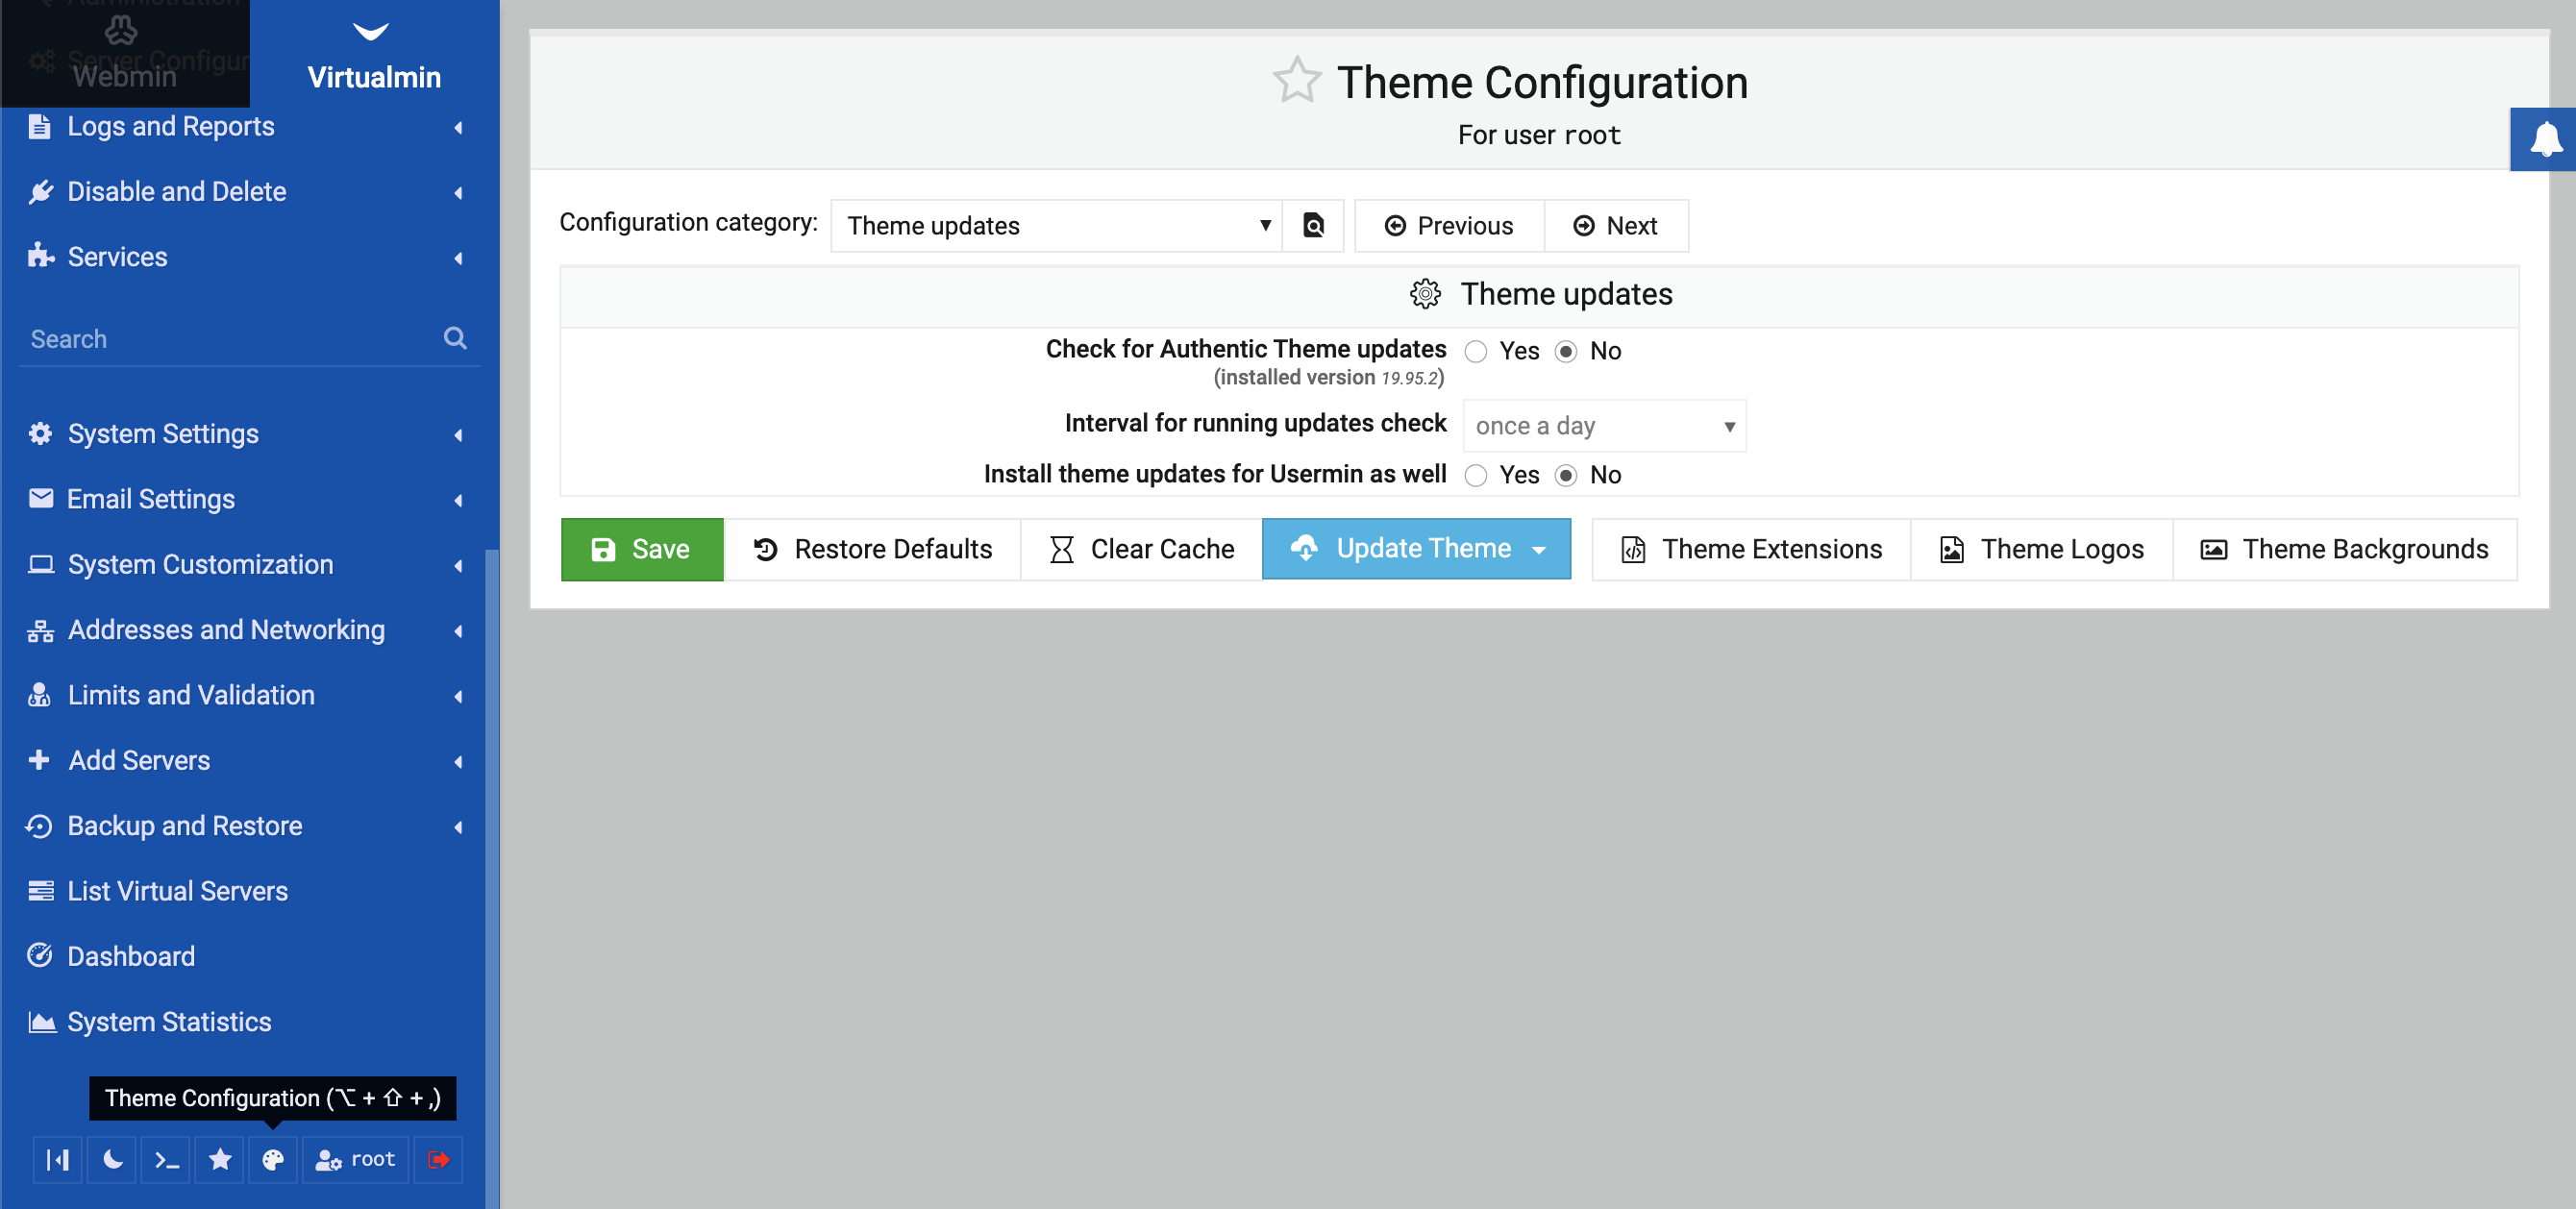The width and height of the screenshot is (2576, 1209).
Task: Open the command shell terminal icon
Action: (x=166, y=1159)
